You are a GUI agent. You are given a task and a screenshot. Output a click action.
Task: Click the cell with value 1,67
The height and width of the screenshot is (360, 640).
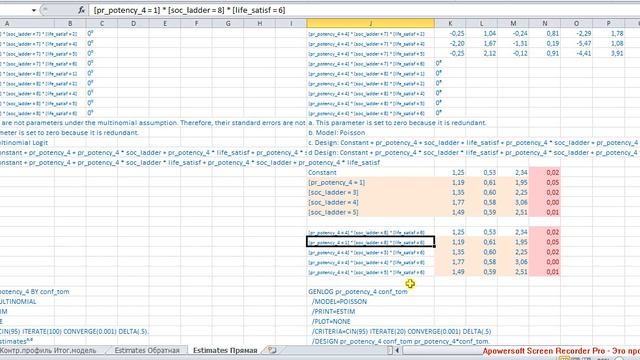(482, 43)
